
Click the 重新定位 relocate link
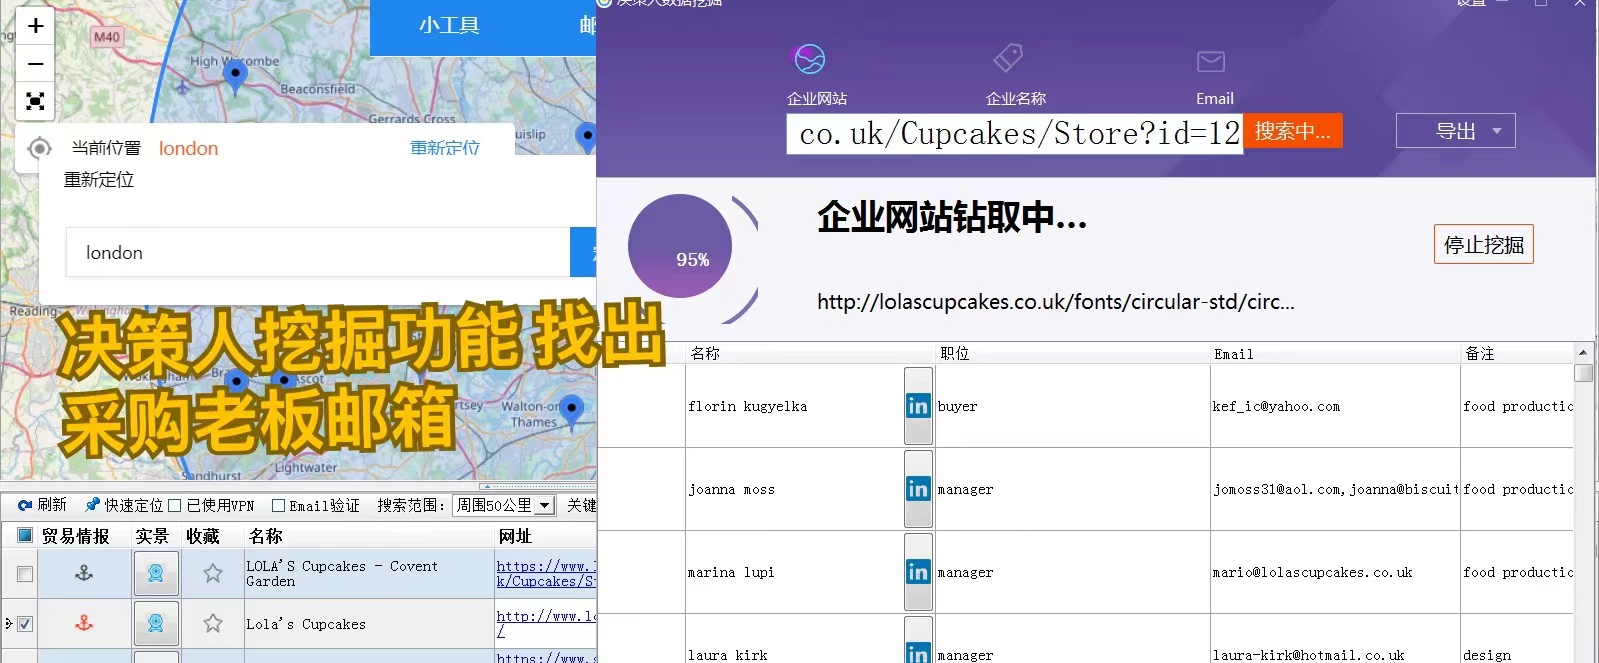point(445,148)
